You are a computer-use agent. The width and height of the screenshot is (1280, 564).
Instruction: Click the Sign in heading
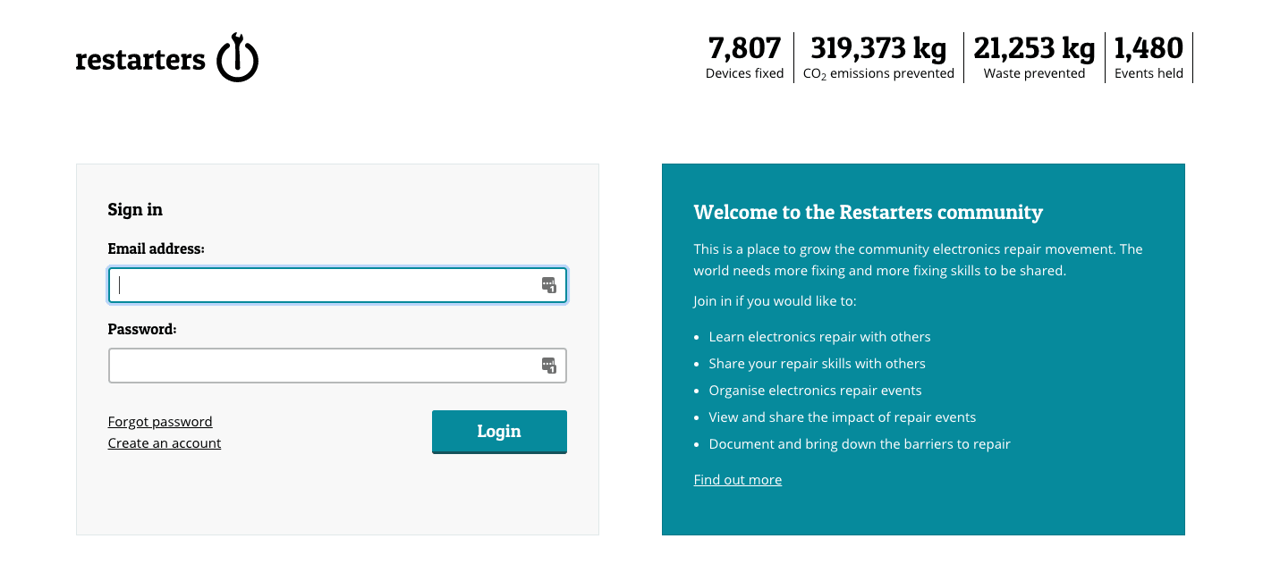click(x=135, y=209)
